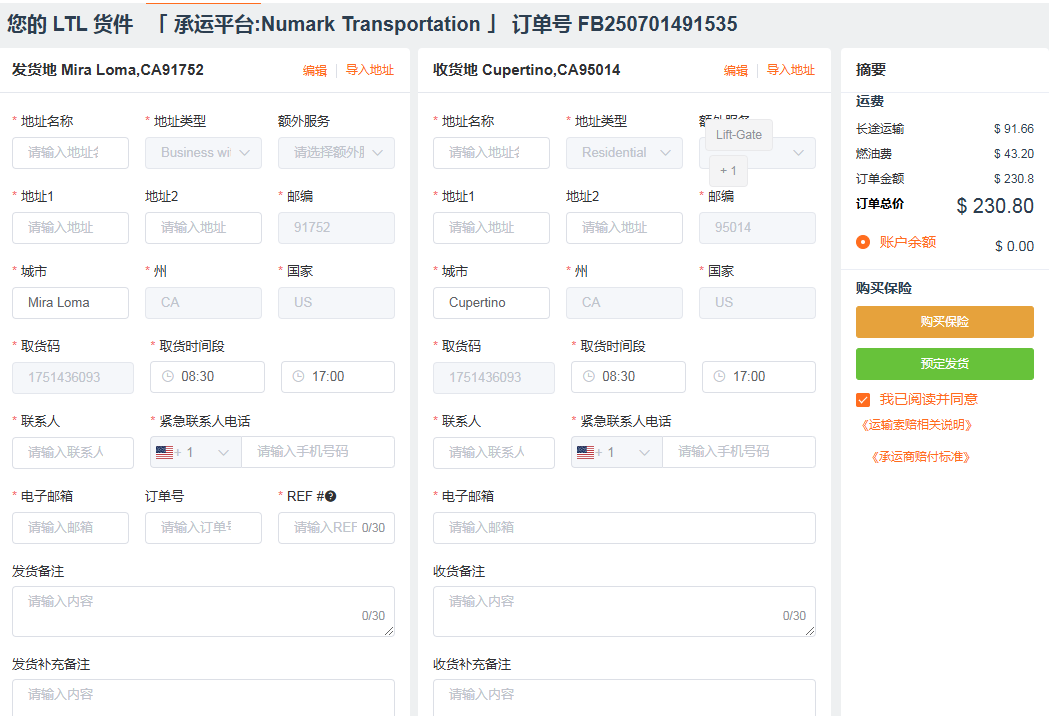Toggle the 我已阅读并同意 agreement checkbox
The height and width of the screenshot is (716, 1049).
coord(863,400)
